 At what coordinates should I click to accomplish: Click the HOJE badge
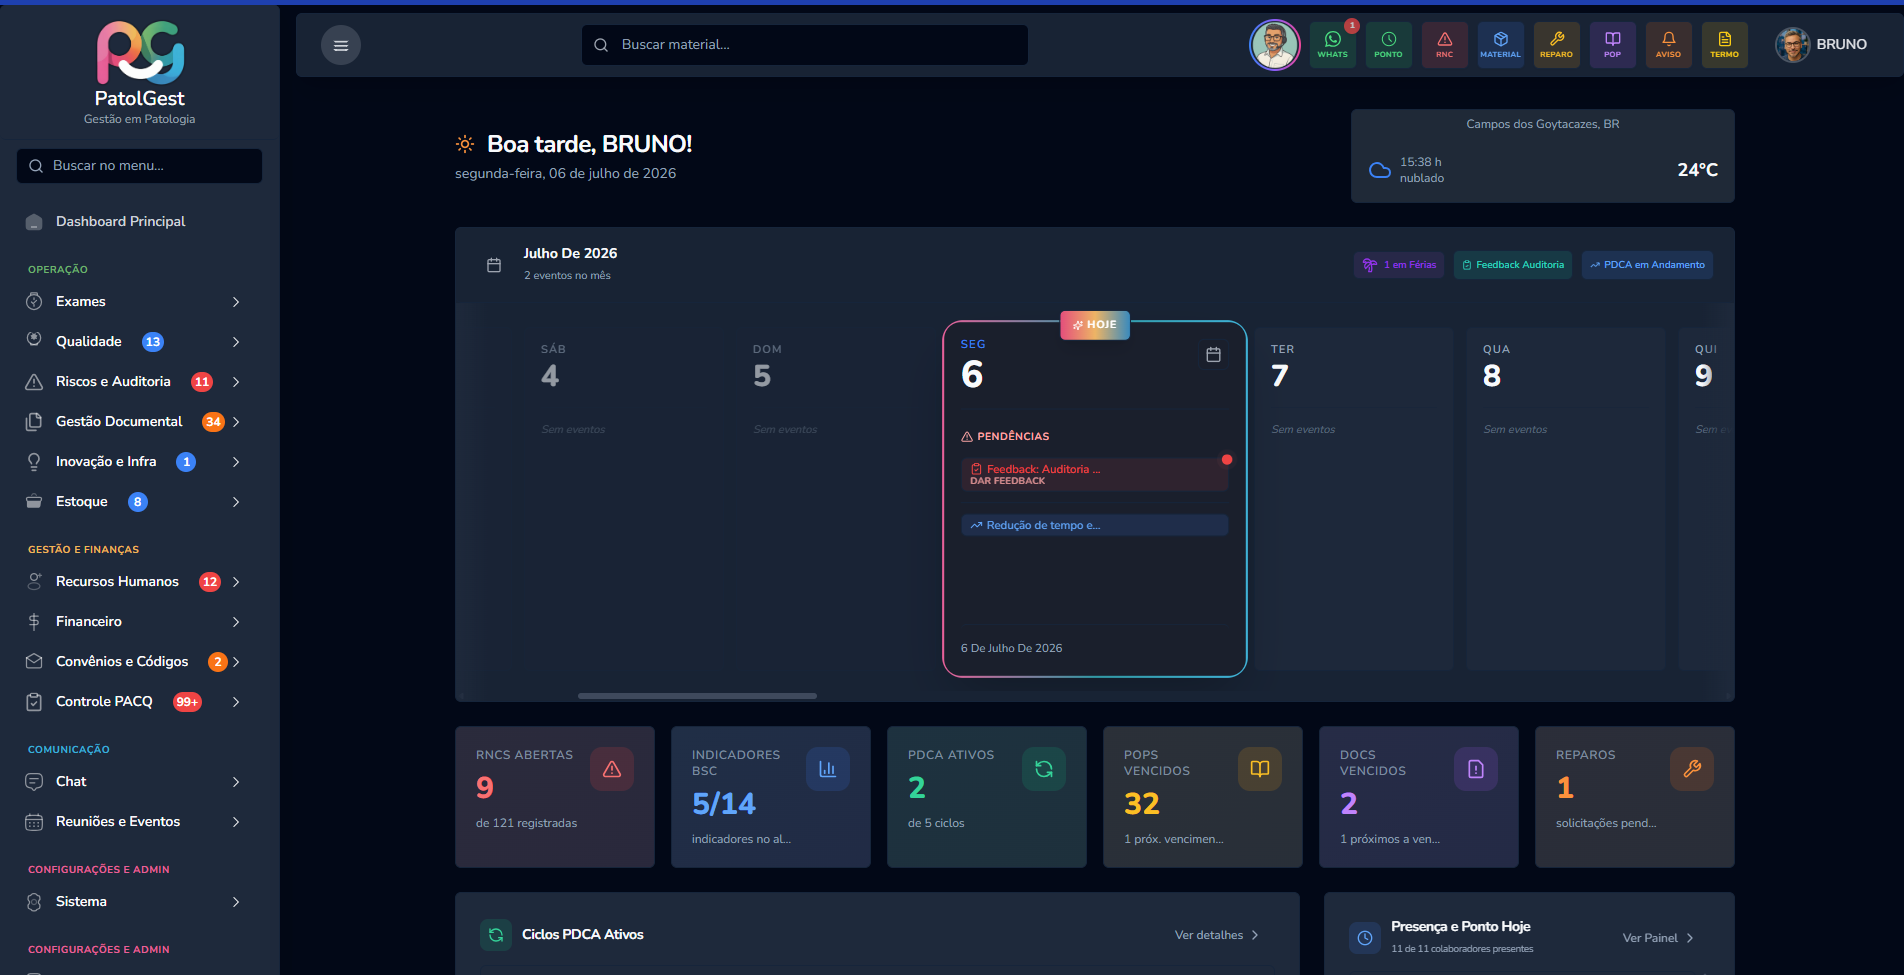click(1095, 325)
